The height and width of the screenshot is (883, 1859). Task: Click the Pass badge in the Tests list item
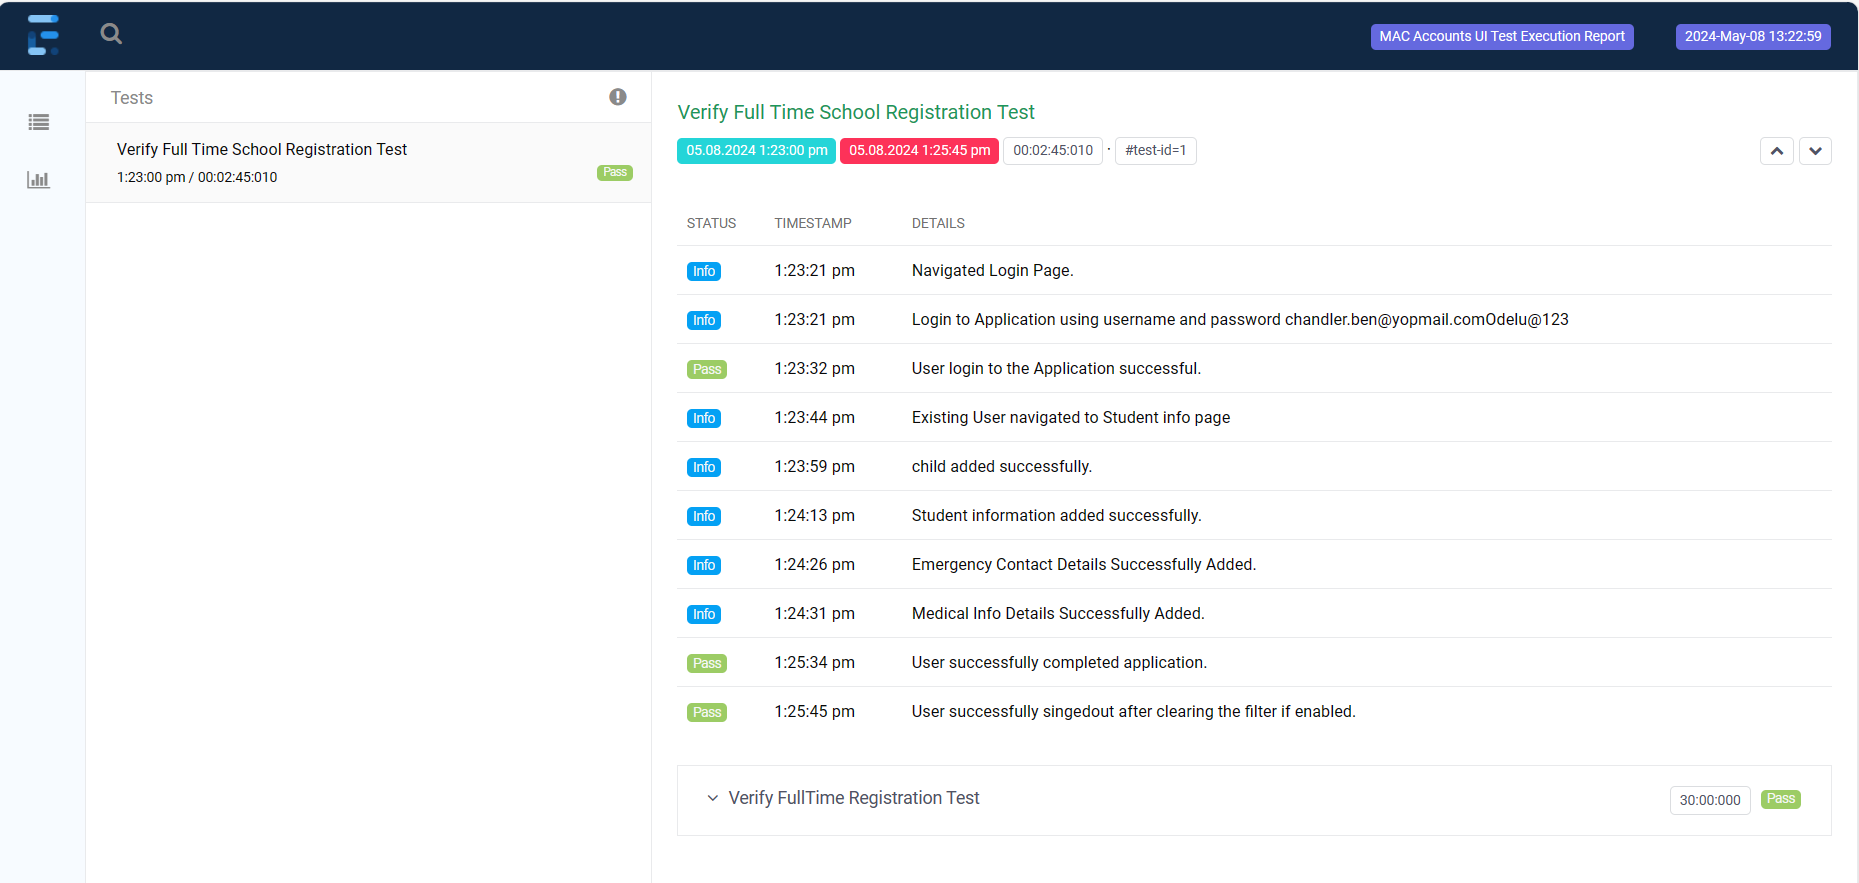click(x=615, y=172)
